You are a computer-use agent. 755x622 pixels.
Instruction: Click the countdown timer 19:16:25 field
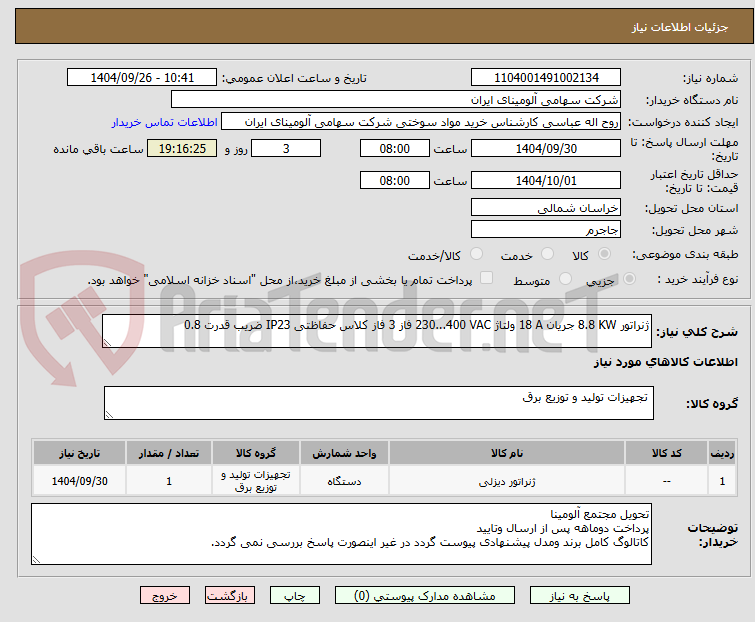(182, 148)
